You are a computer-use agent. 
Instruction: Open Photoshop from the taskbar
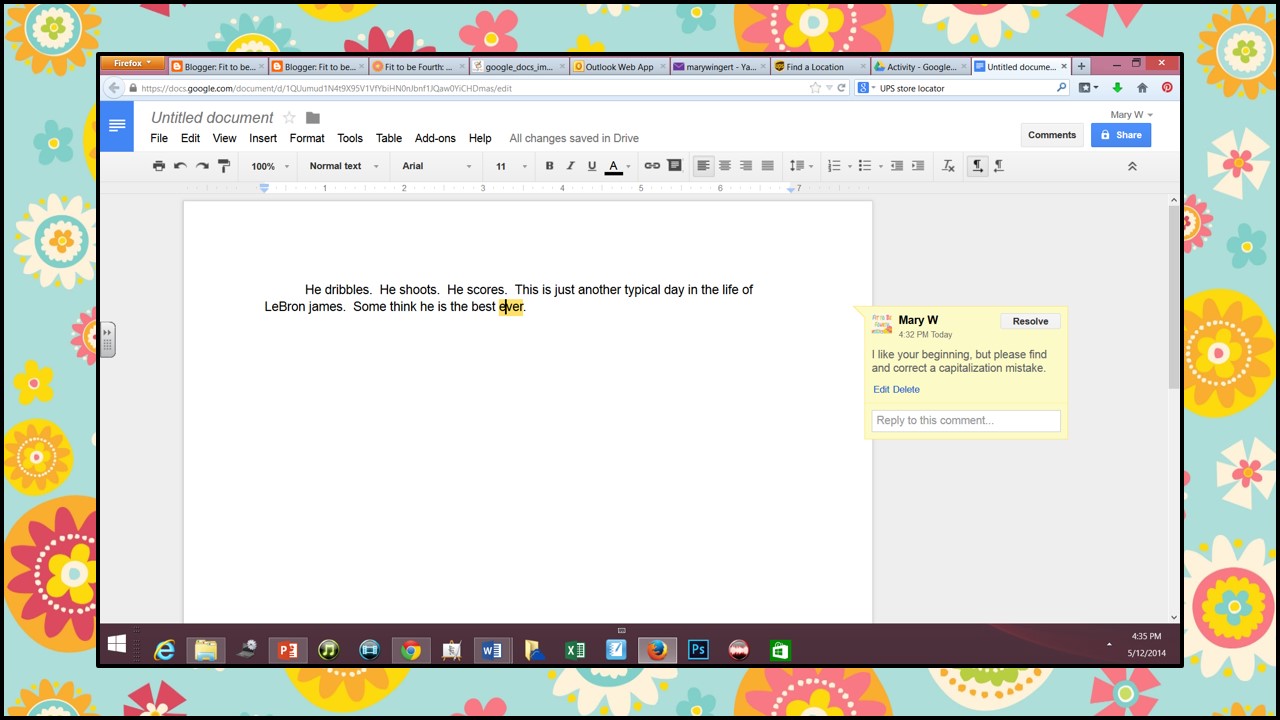(698, 650)
